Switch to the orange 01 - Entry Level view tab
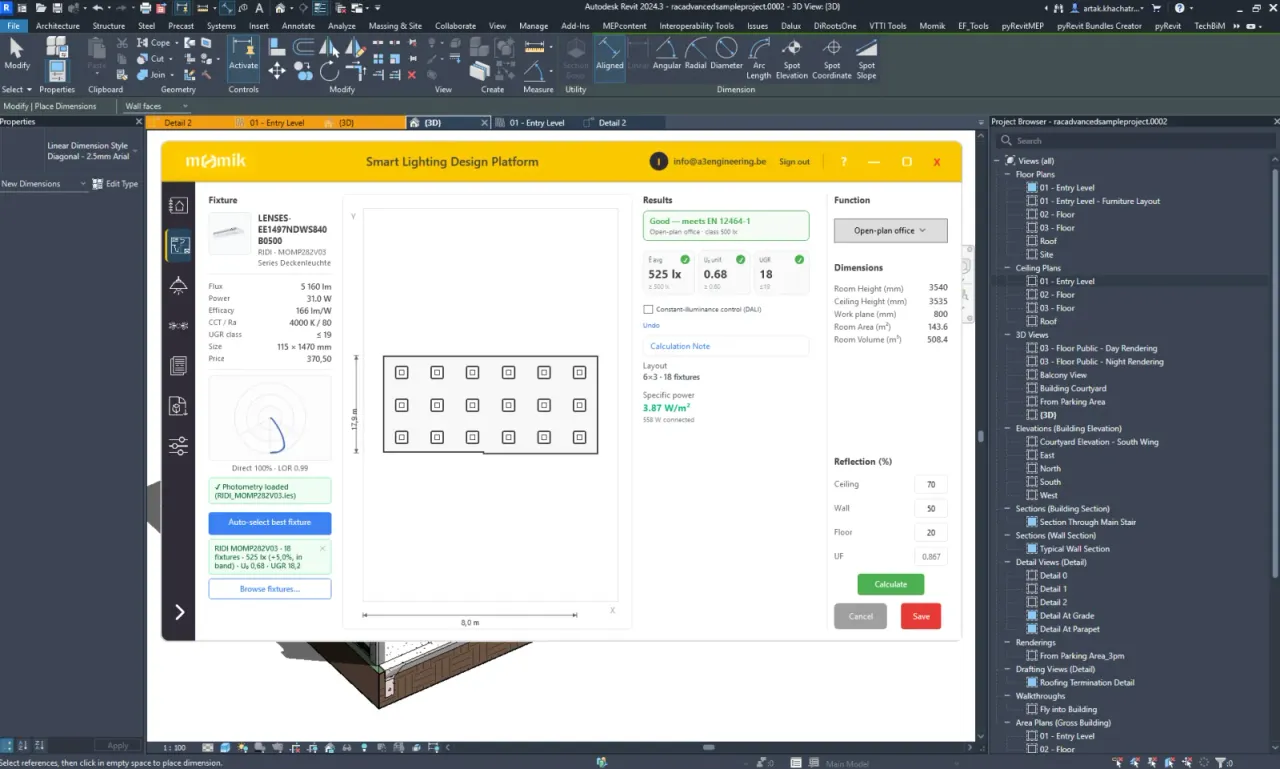 [277, 123]
